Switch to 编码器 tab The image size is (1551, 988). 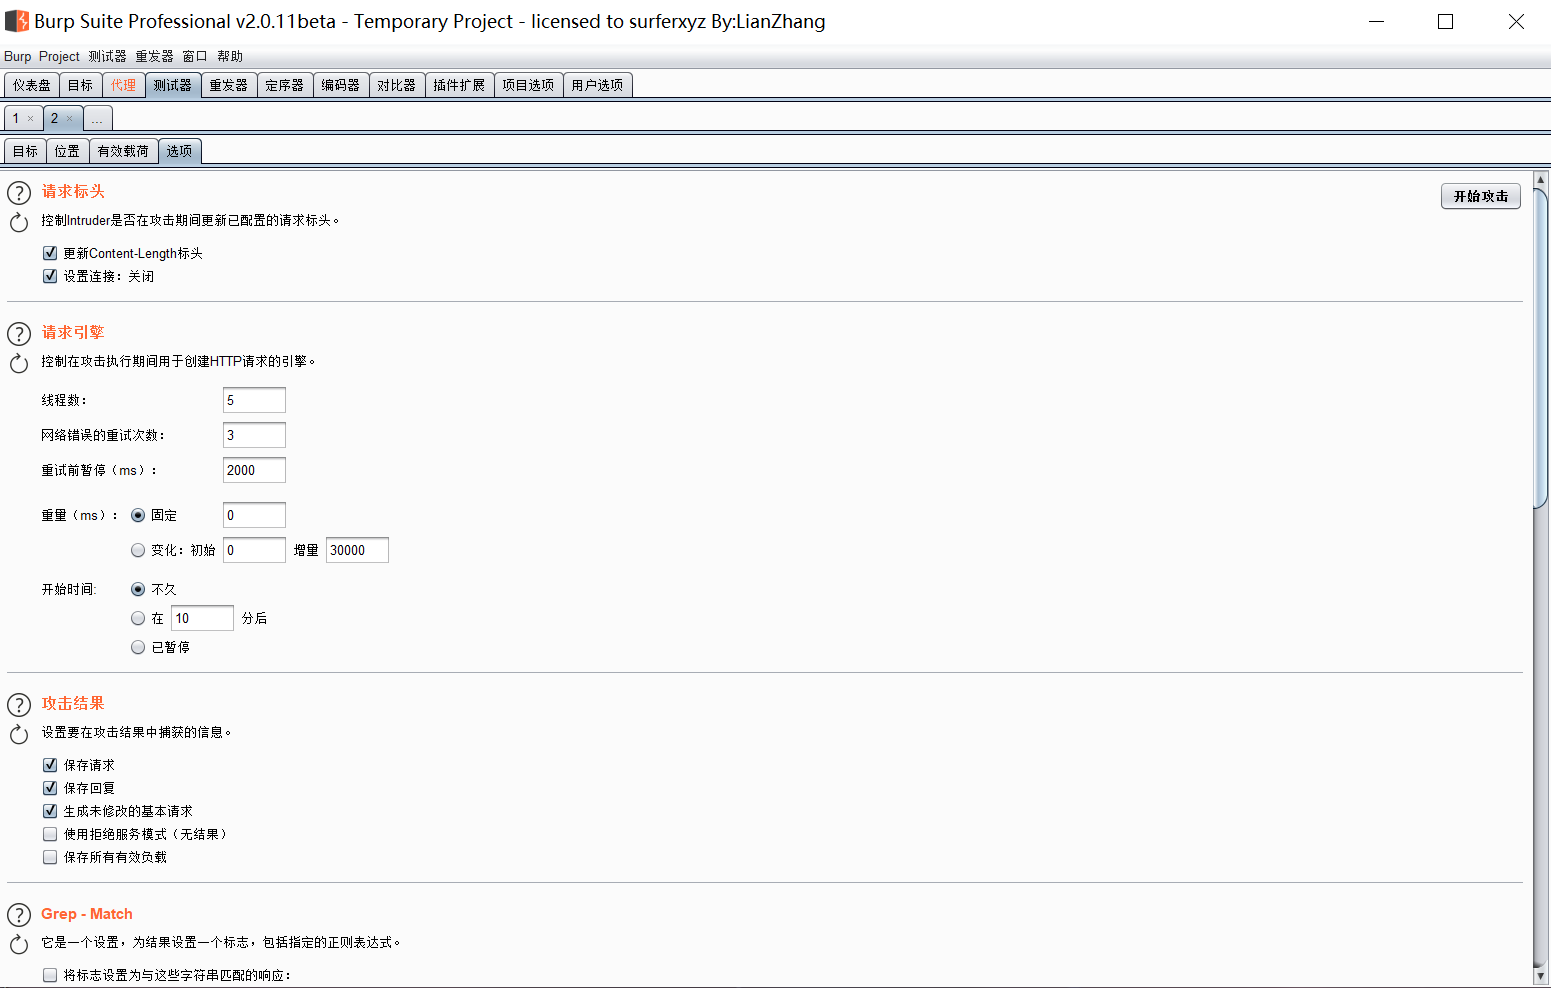(341, 85)
